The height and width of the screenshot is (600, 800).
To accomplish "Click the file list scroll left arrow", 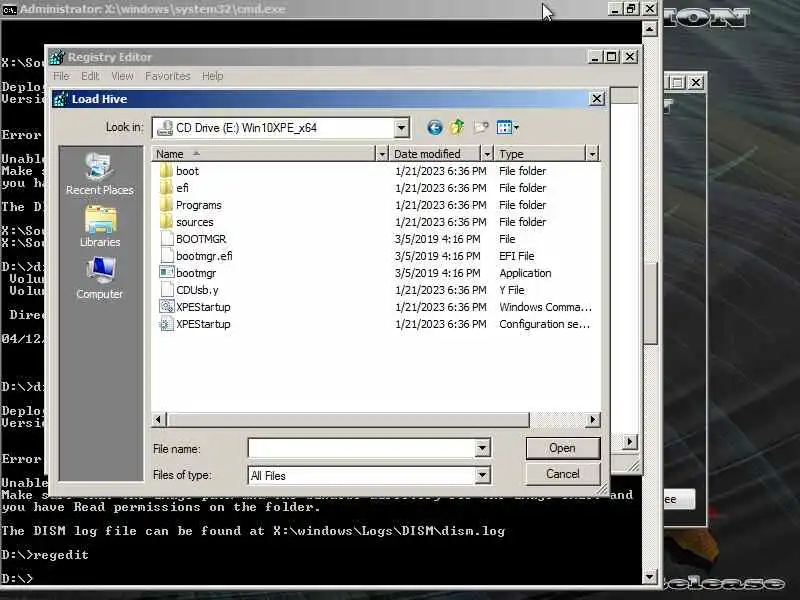I will pos(159,419).
